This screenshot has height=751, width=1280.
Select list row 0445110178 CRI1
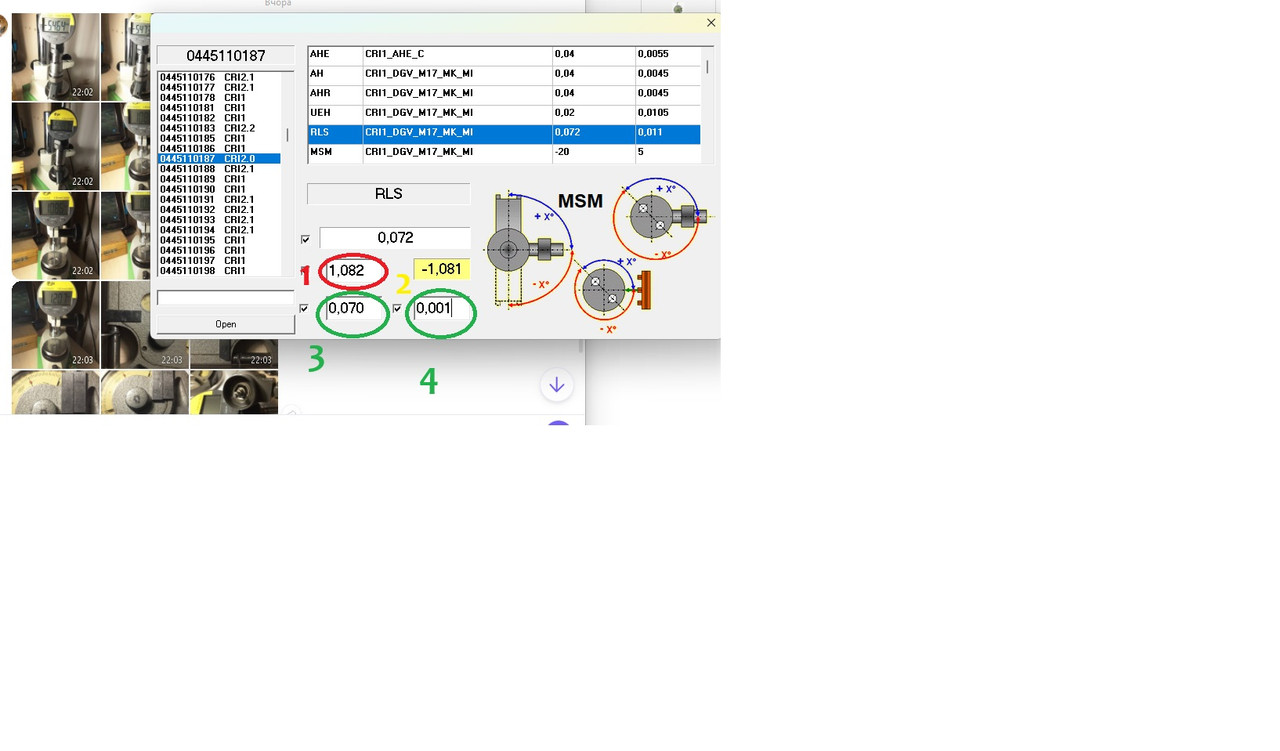pos(219,97)
